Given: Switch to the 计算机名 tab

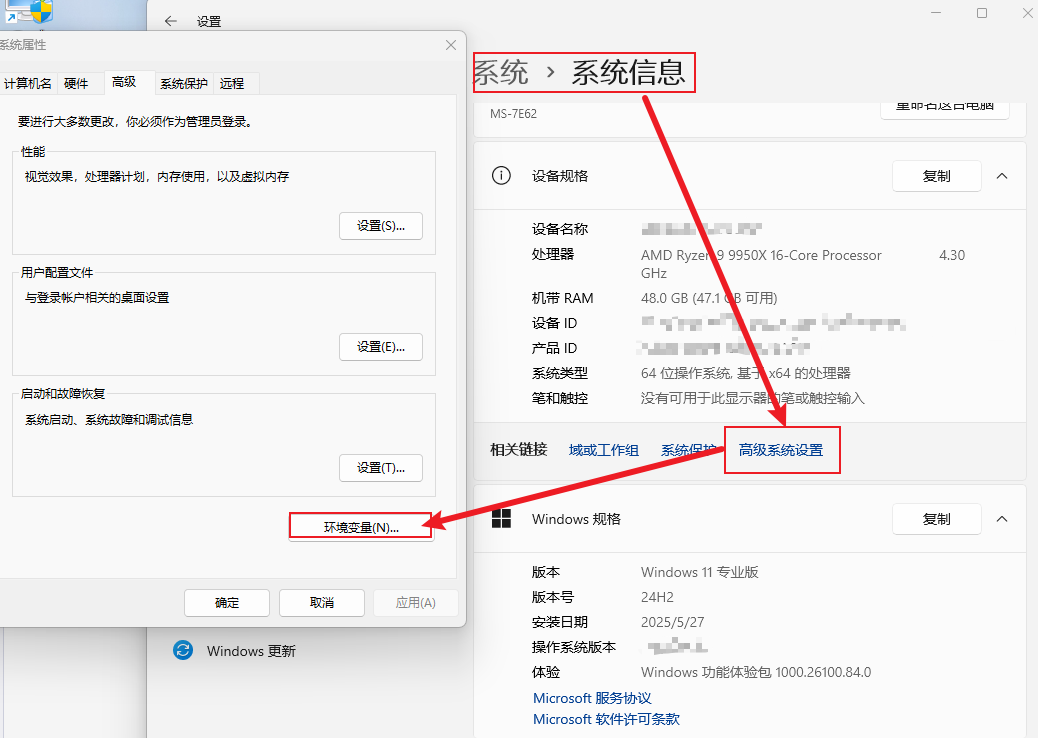Looking at the screenshot, I should (x=28, y=83).
